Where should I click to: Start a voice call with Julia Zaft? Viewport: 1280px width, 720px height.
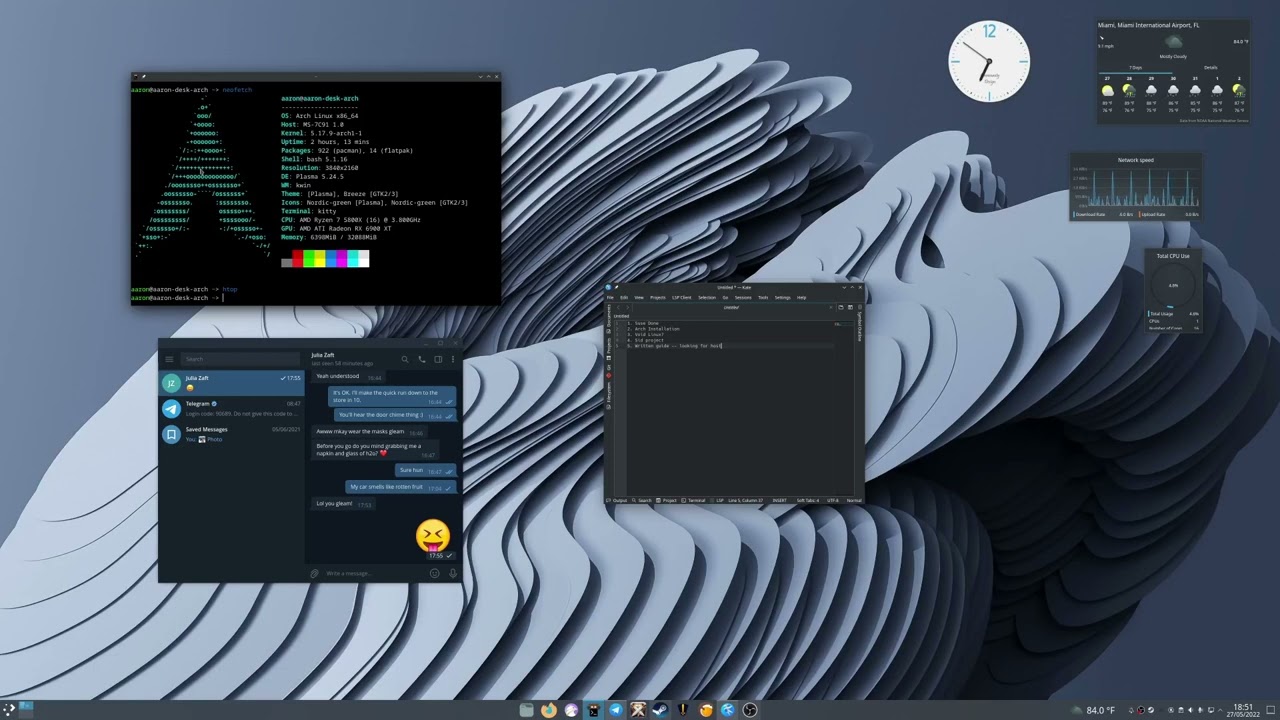coord(422,359)
